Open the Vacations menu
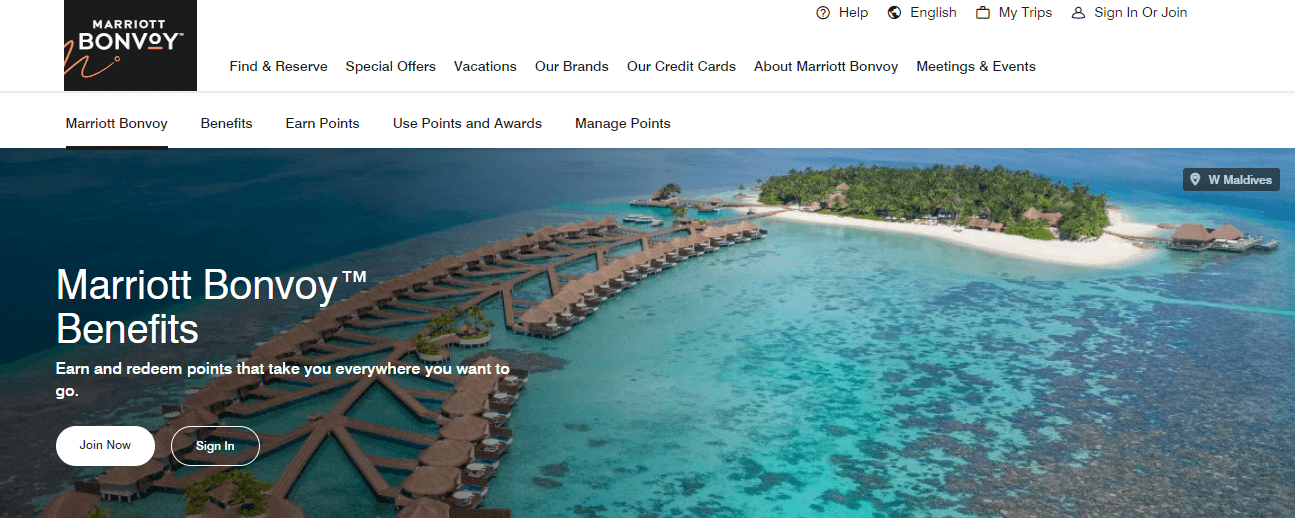Image resolution: width=1295 pixels, height=518 pixels. click(485, 66)
